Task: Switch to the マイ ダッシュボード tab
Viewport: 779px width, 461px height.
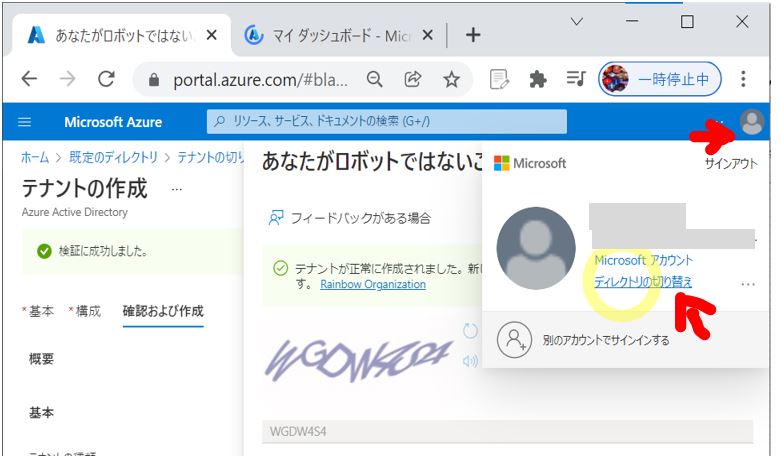Action: [338, 35]
